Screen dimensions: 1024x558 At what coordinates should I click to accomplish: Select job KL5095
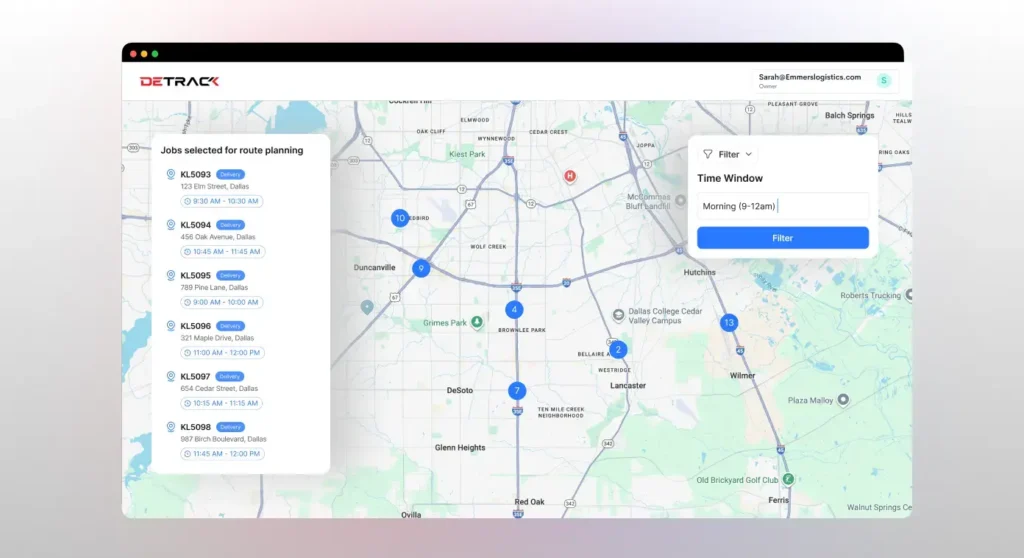(195, 275)
